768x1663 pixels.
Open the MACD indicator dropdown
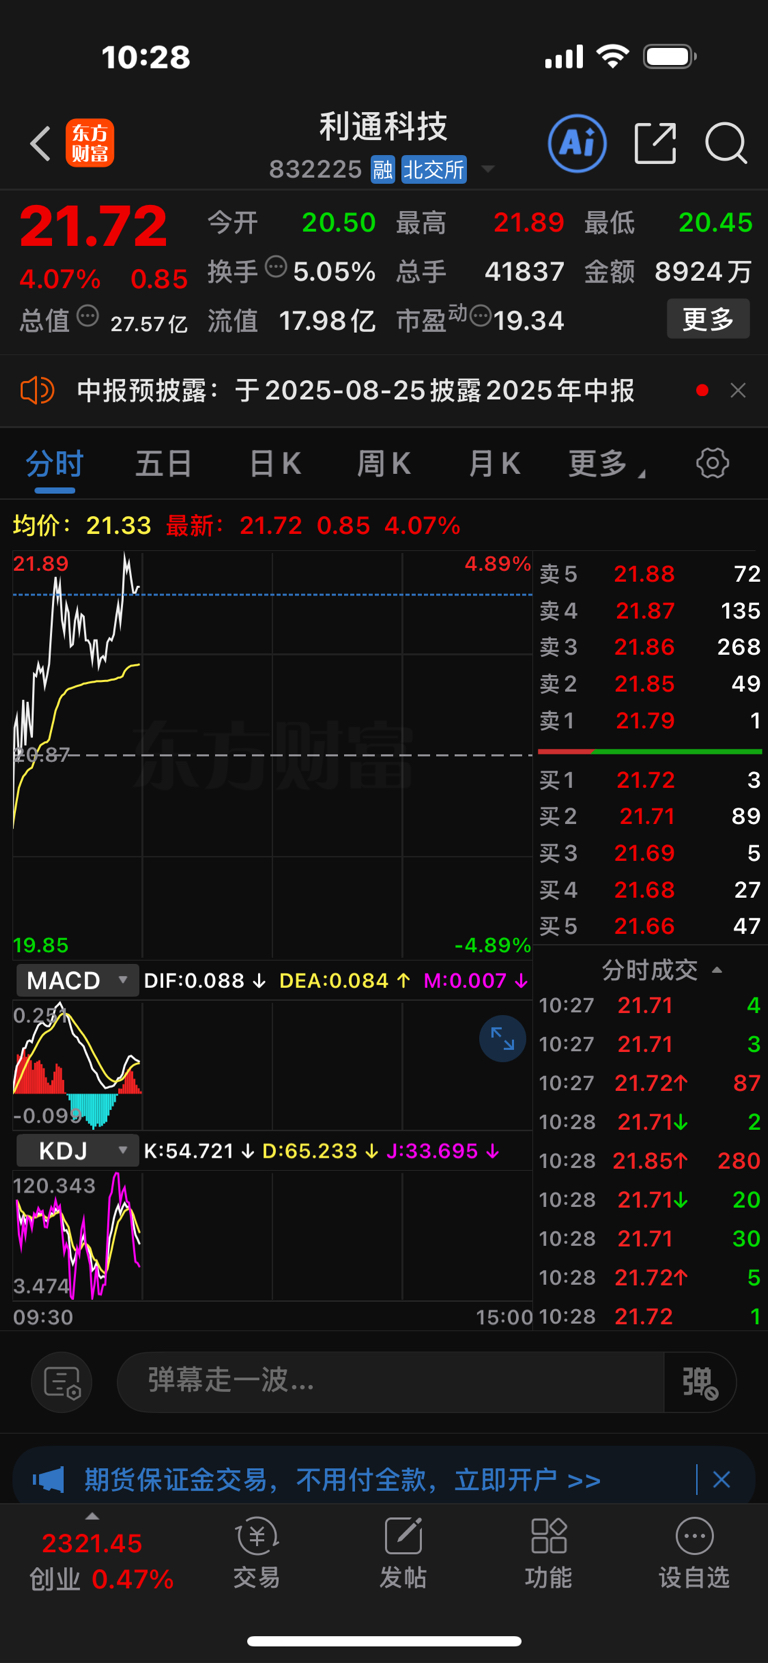coord(77,981)
